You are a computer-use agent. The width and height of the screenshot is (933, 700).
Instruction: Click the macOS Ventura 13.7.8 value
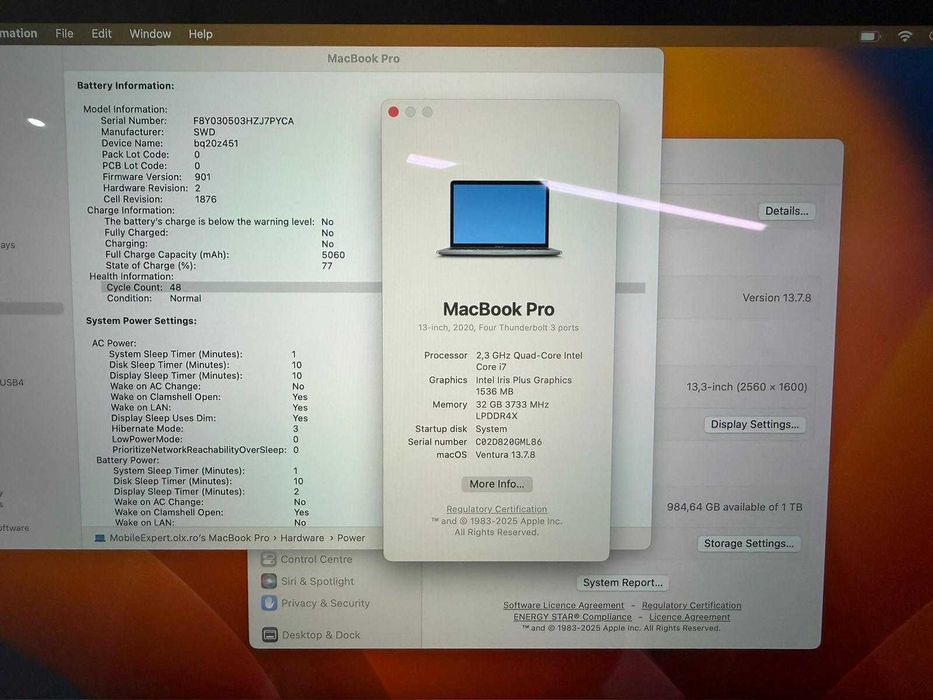(505, 455)
